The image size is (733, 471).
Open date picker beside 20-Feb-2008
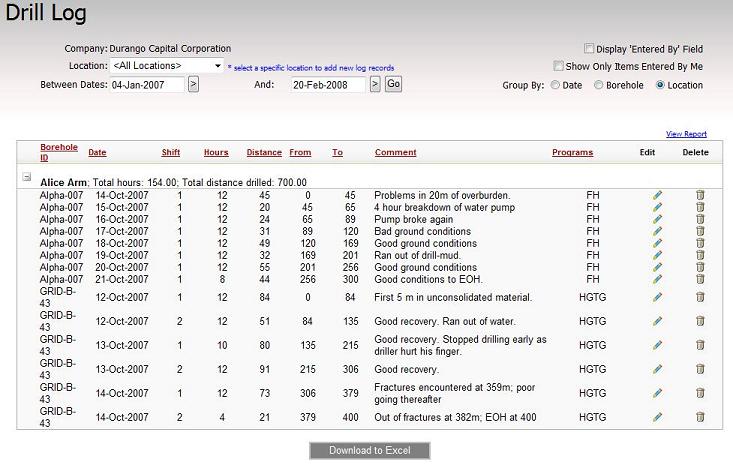tap(375, 85)
